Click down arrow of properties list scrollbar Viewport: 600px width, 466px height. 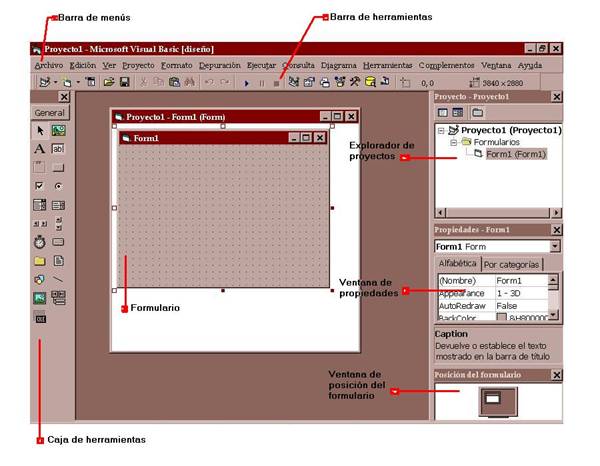tap(553, 314)
